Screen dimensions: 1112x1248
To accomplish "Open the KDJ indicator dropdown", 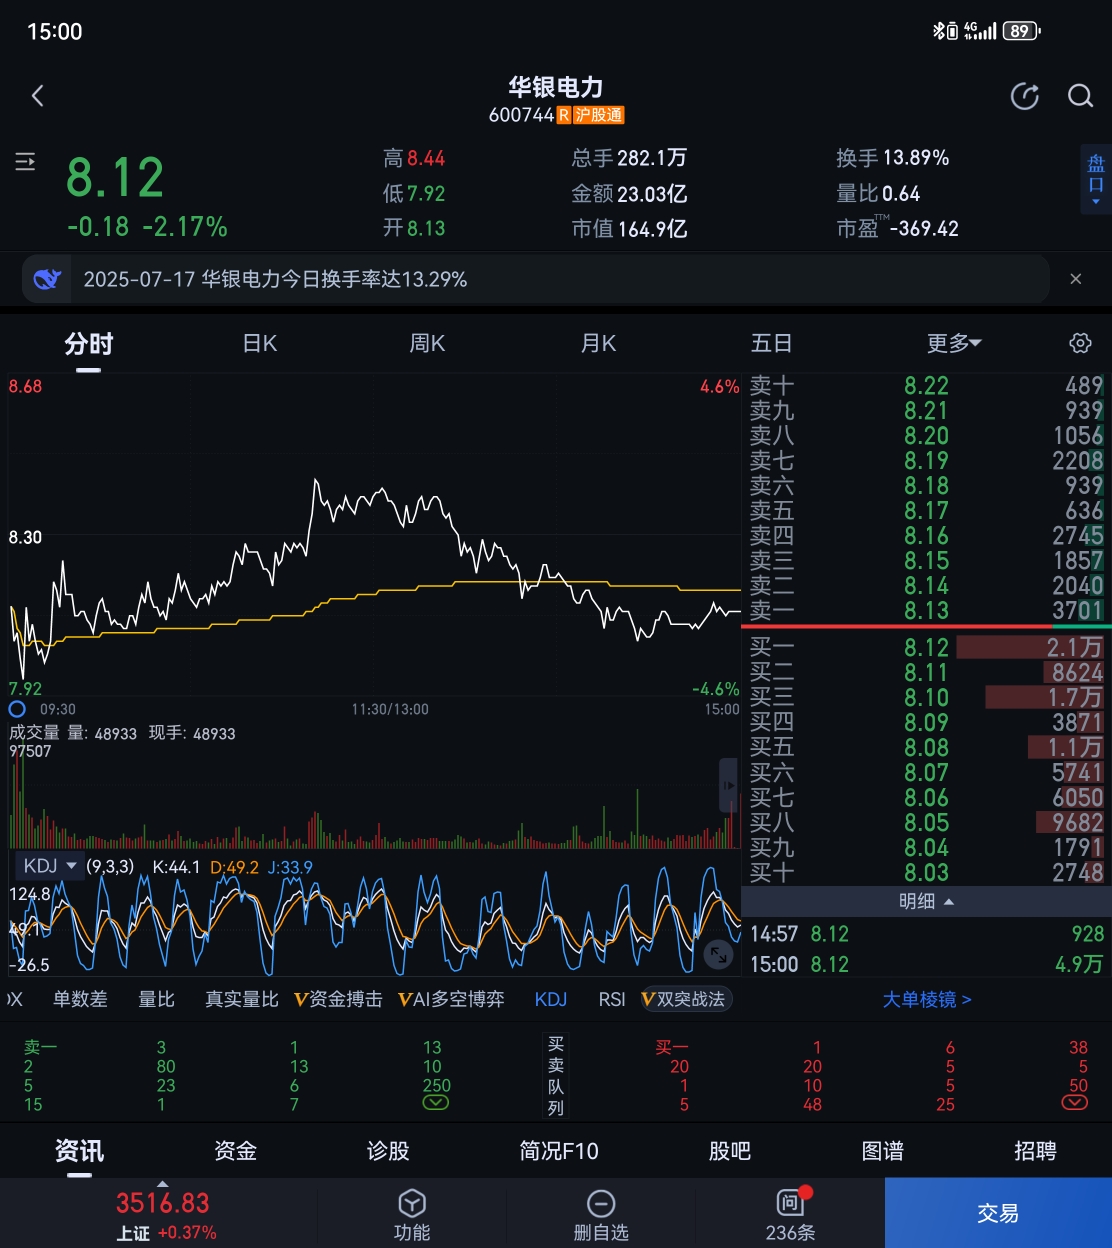I will click(x=50, y=866).
